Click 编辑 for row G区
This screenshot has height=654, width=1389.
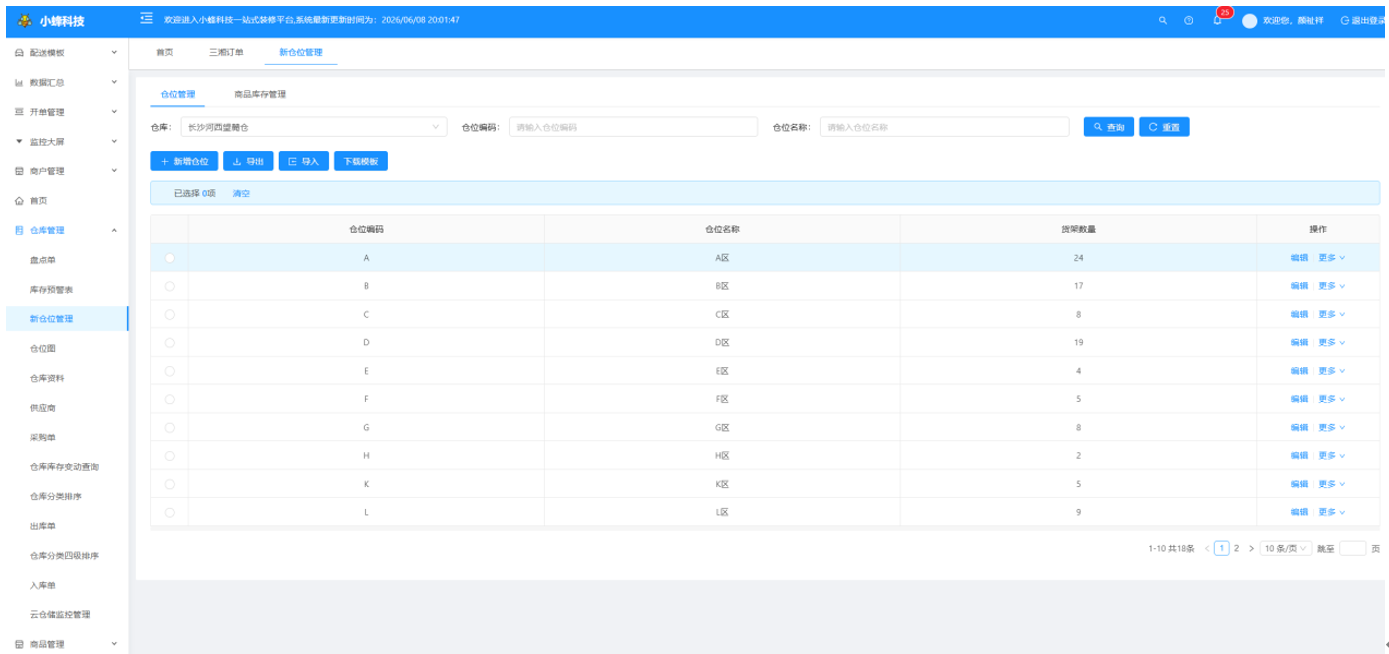point(1299,427)
